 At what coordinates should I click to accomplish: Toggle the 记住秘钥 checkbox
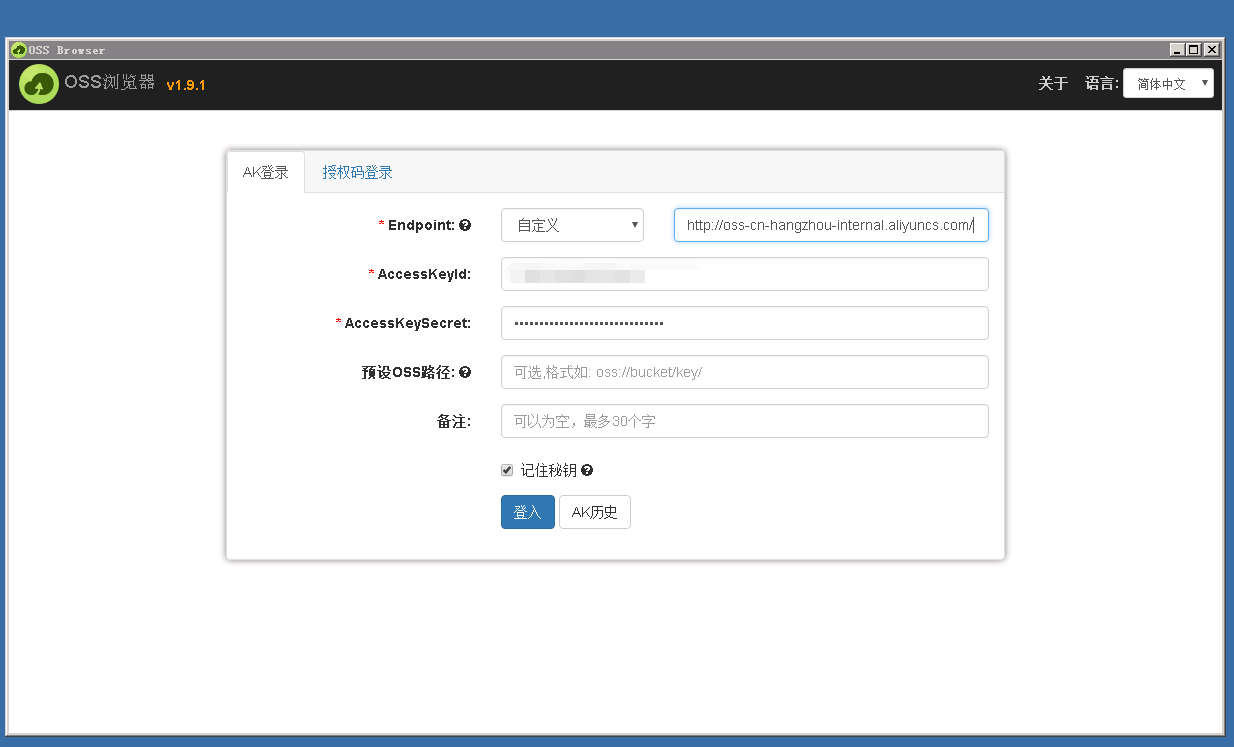(507, 470)
